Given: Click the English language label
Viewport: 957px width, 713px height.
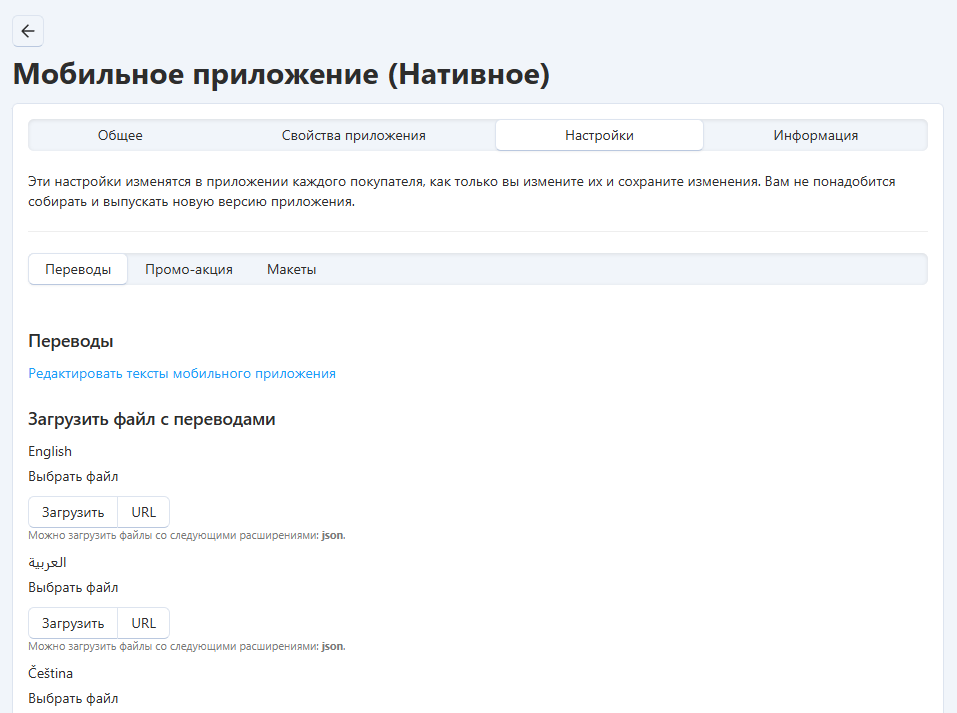Looking at the screenshot, I should coord(50,451).
